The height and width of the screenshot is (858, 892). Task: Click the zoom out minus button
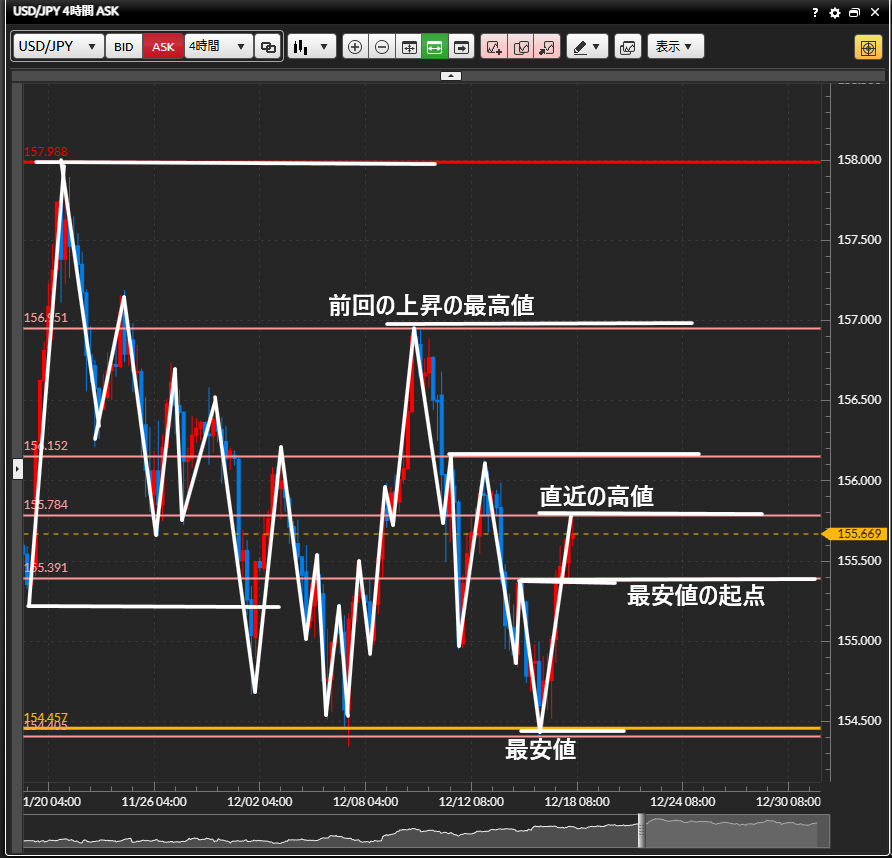click(382, 47)
